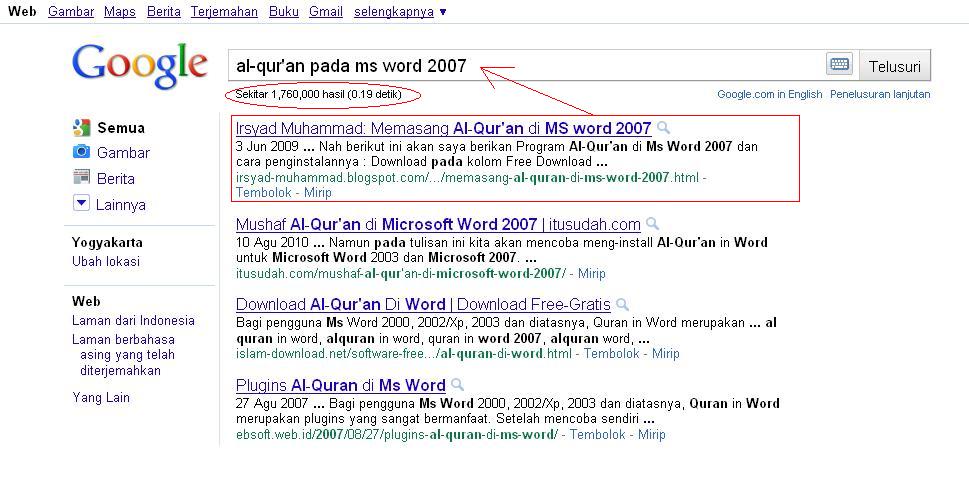This screenshot has height=480, width=969.
Task: Select Semua filter text in left sidebar
Action: [x=121, y=128]
